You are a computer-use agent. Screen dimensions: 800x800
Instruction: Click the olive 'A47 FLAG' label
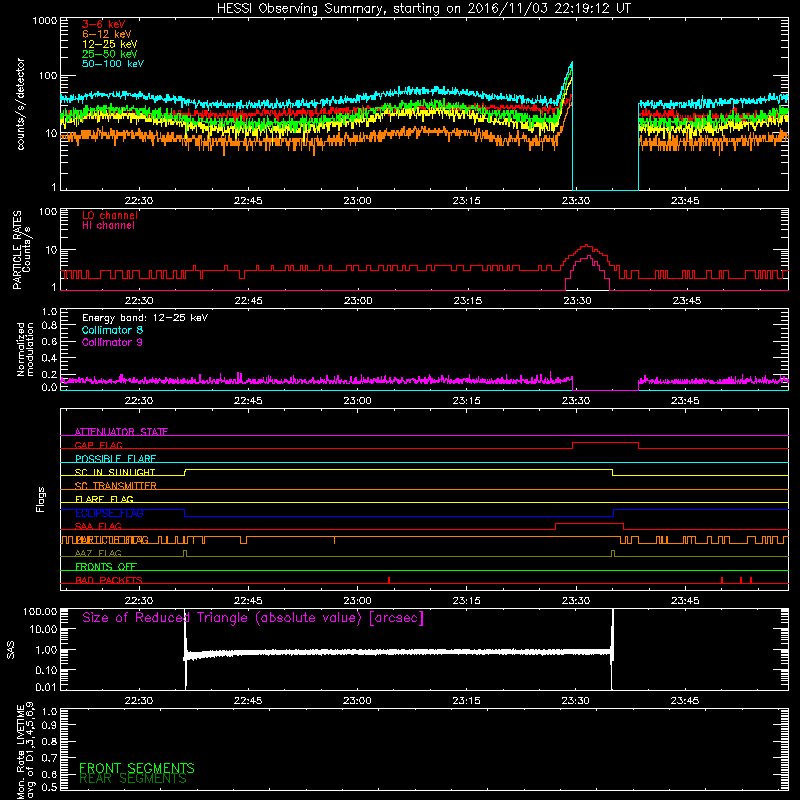pyautogui.click(x=98, y=553)
